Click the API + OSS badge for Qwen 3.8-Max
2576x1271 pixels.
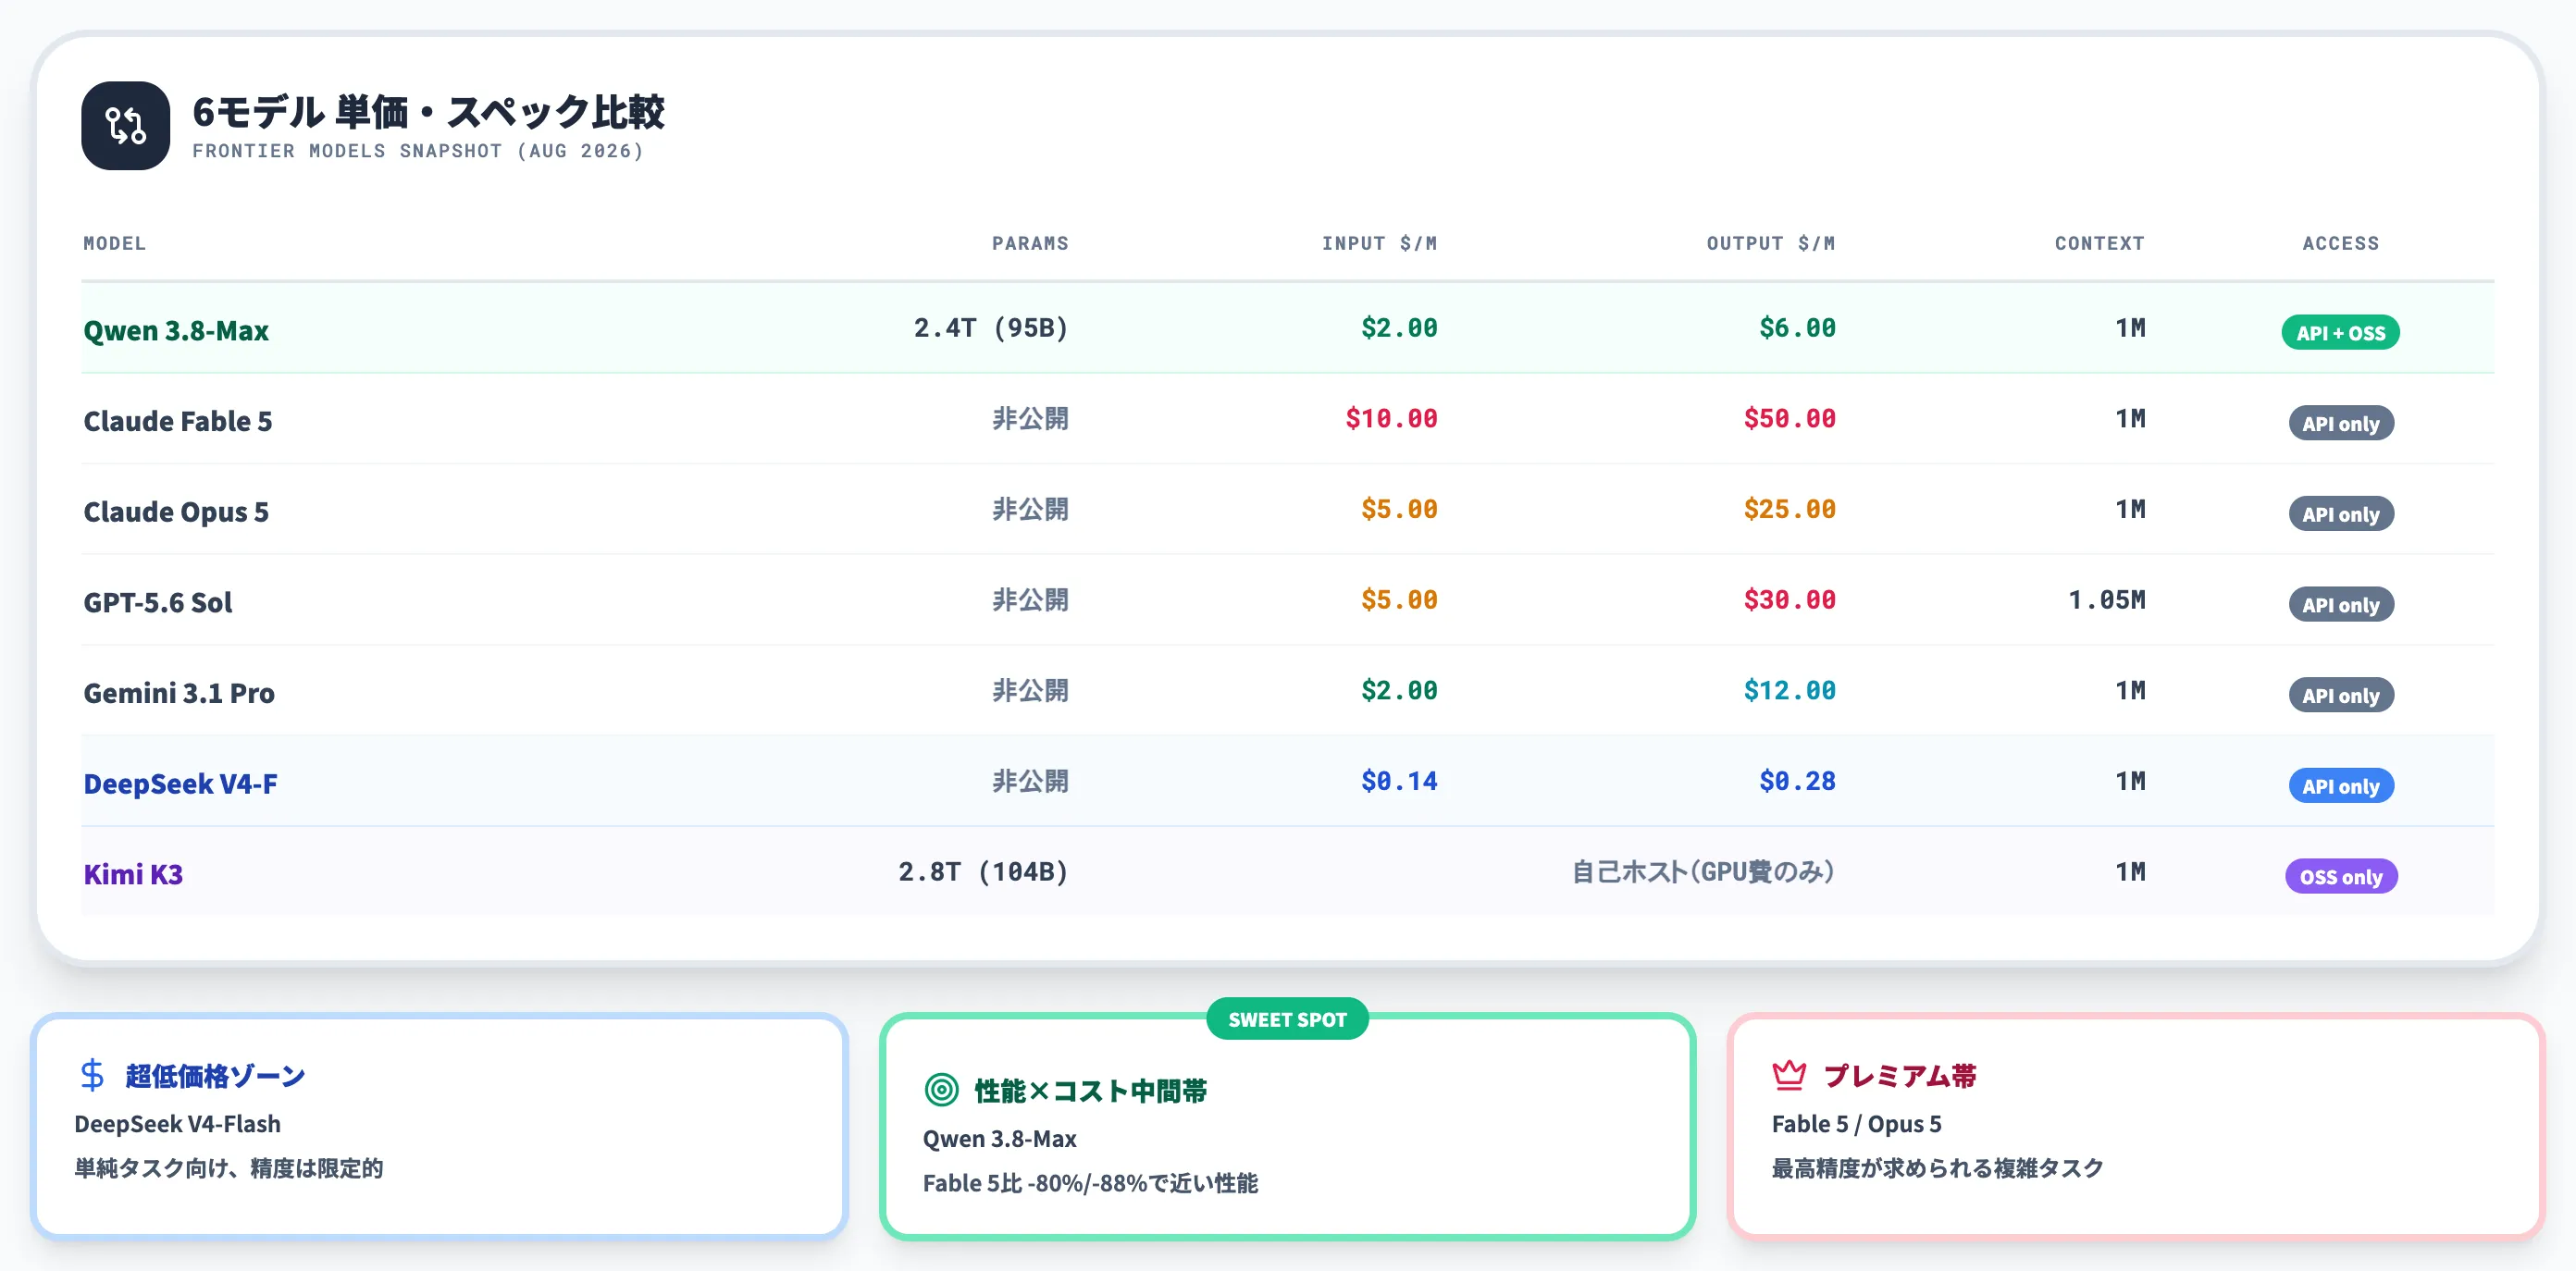tap(2340, 332)
